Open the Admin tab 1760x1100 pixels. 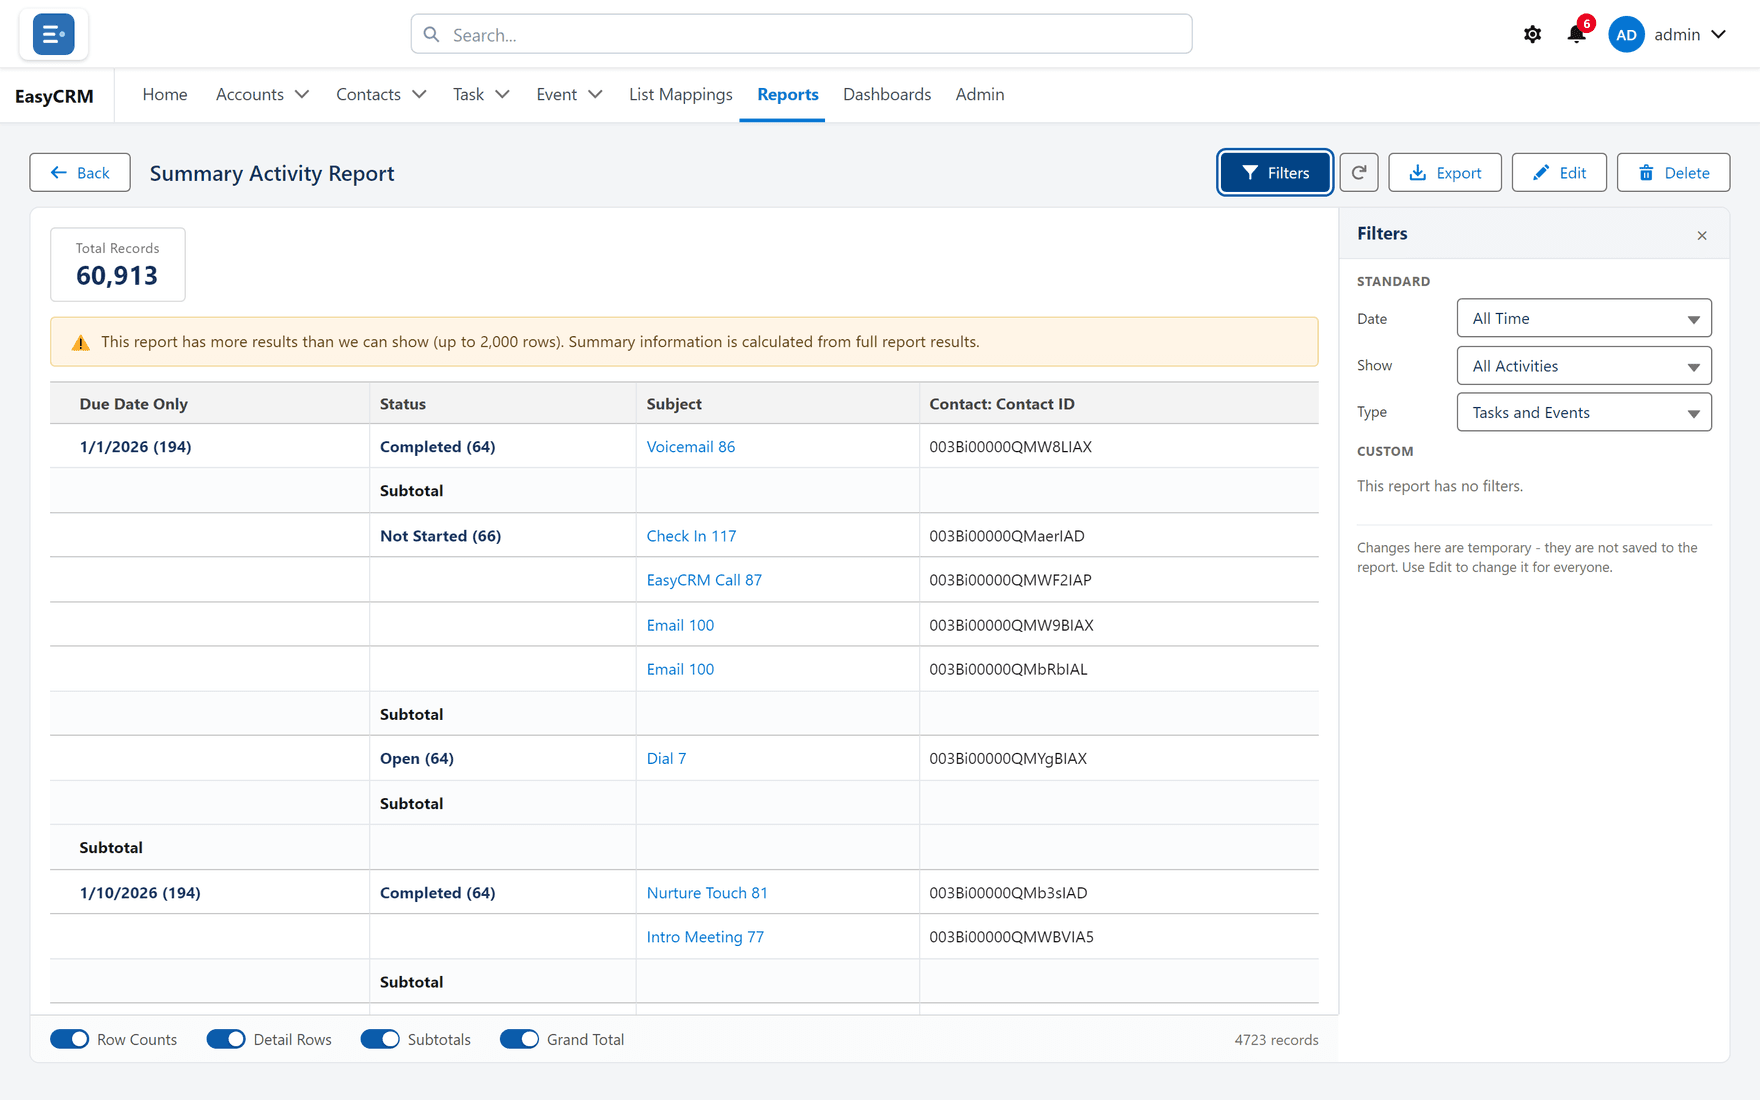pyautogui.click(x=979, y=94)
